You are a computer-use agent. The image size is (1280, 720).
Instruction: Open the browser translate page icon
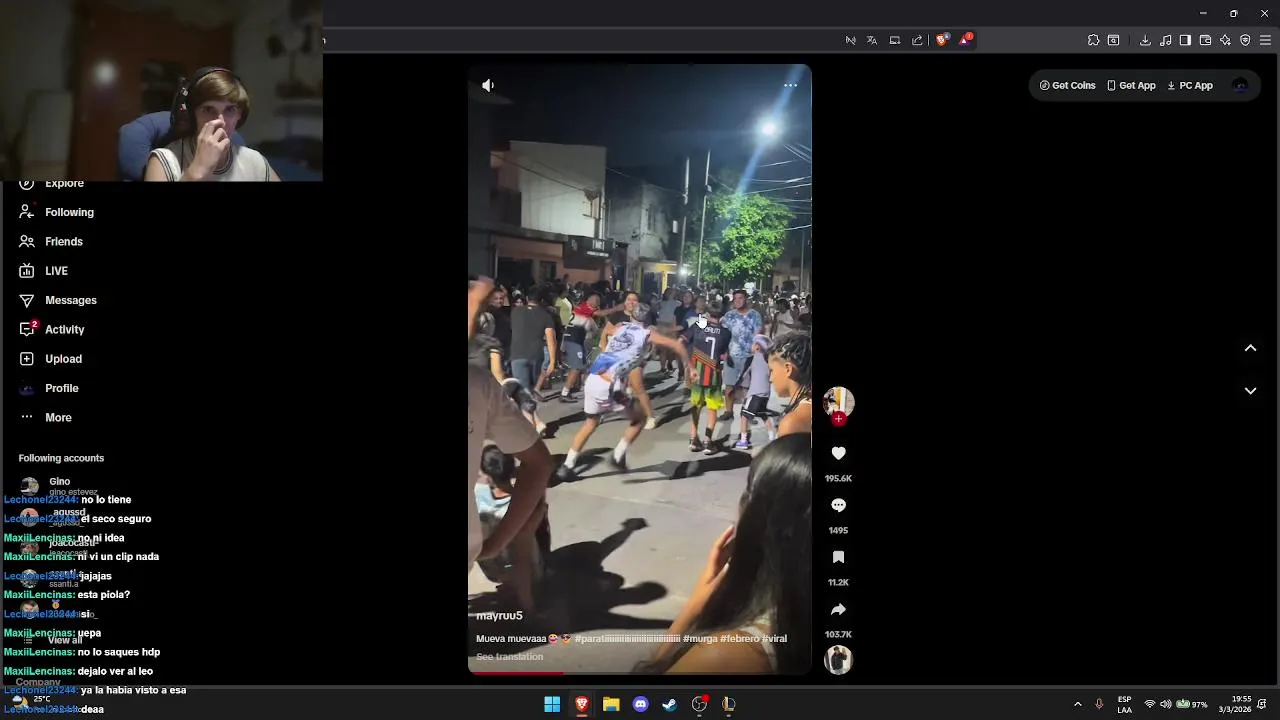pos(872,40)
